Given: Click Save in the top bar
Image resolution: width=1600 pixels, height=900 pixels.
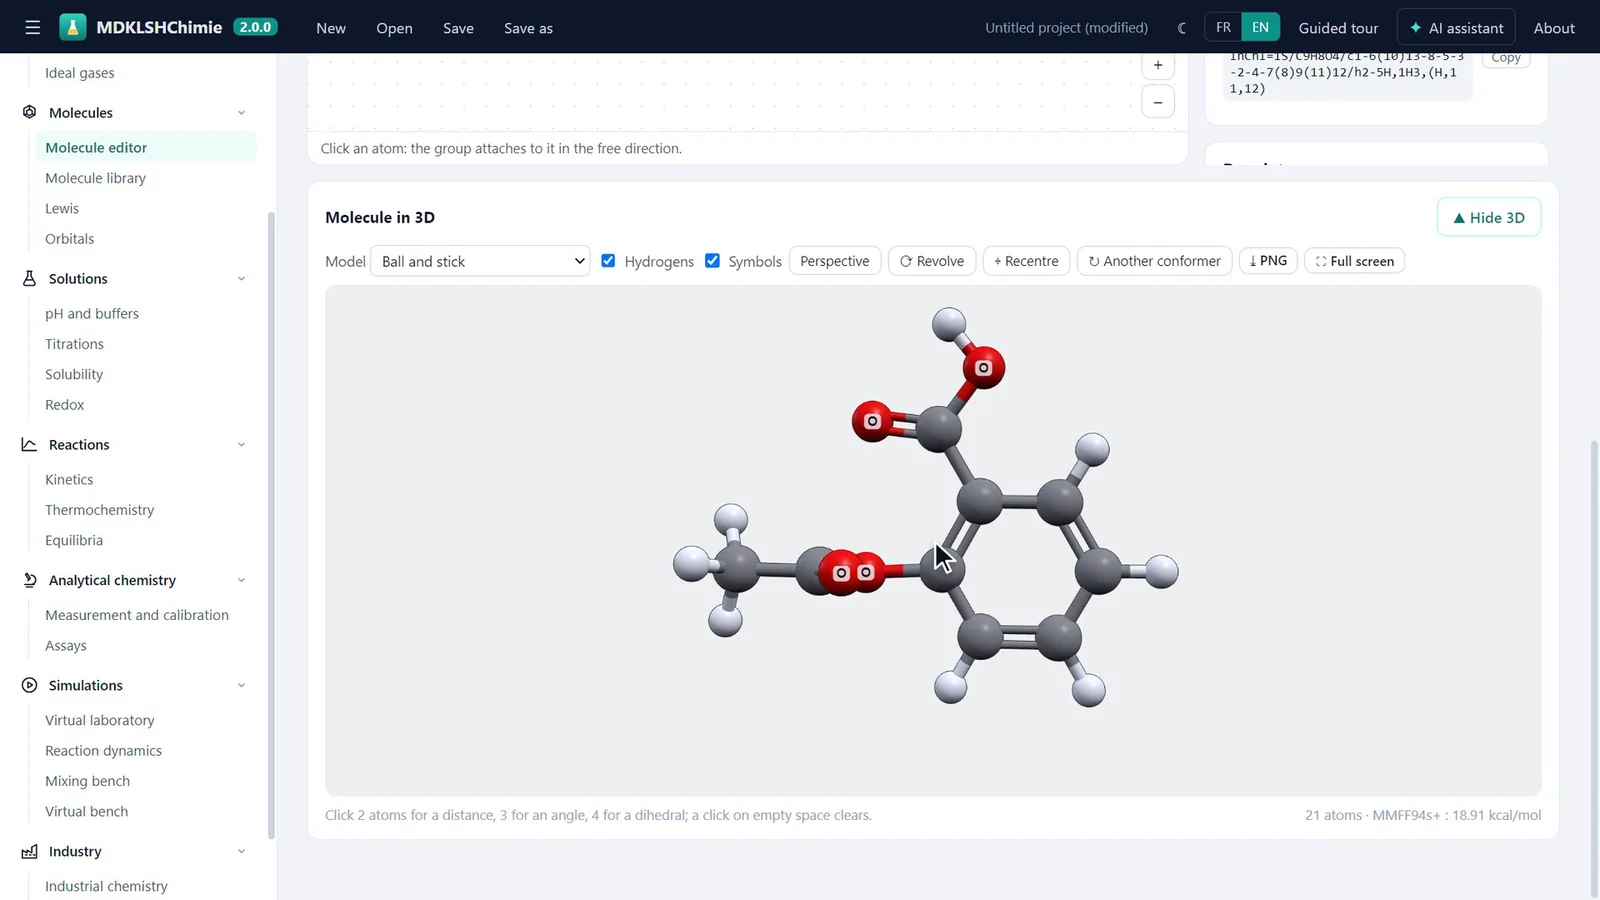Looking at the screenshot, I should (x=458, y=28).
